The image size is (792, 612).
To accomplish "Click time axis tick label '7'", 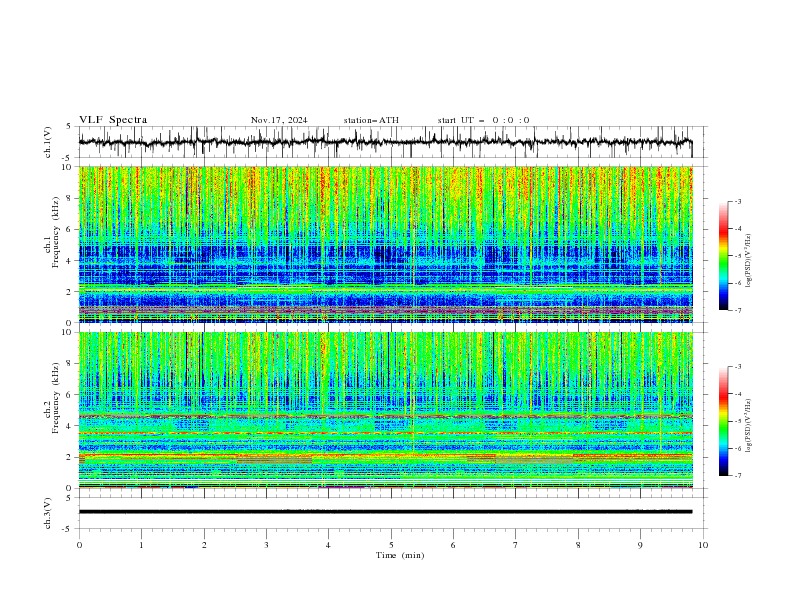I will click(x=516, y=545).
